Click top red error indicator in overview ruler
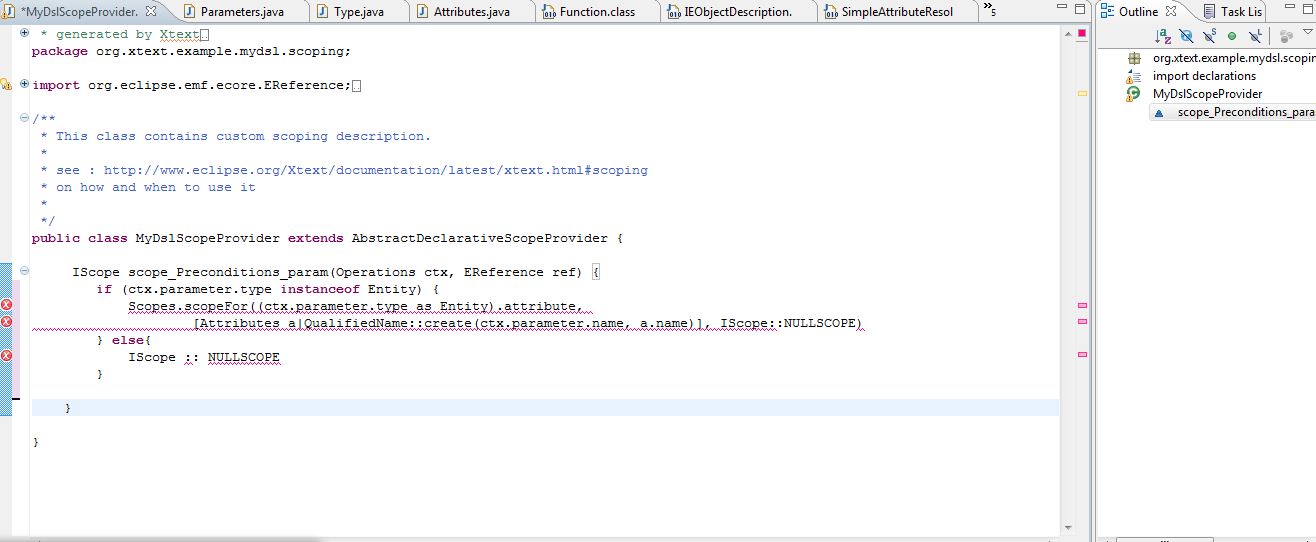Viewport: 1316px width, 542px height. point(1082,35)
